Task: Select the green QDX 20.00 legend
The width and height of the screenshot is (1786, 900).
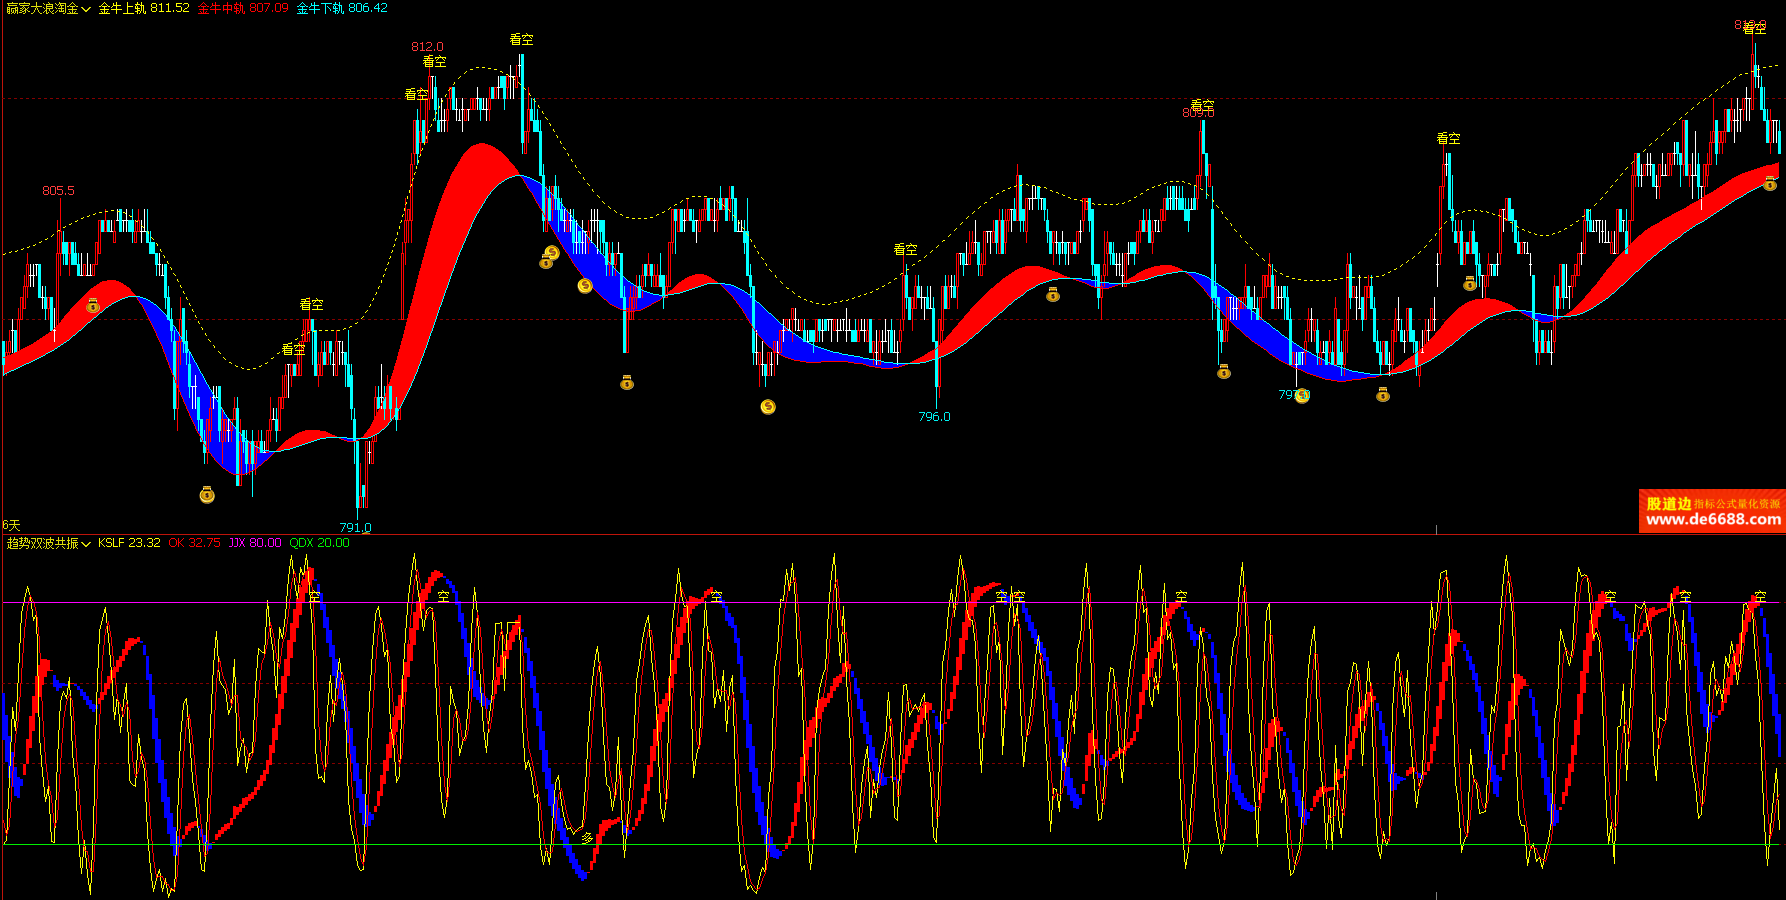Action: click(319, 543)
